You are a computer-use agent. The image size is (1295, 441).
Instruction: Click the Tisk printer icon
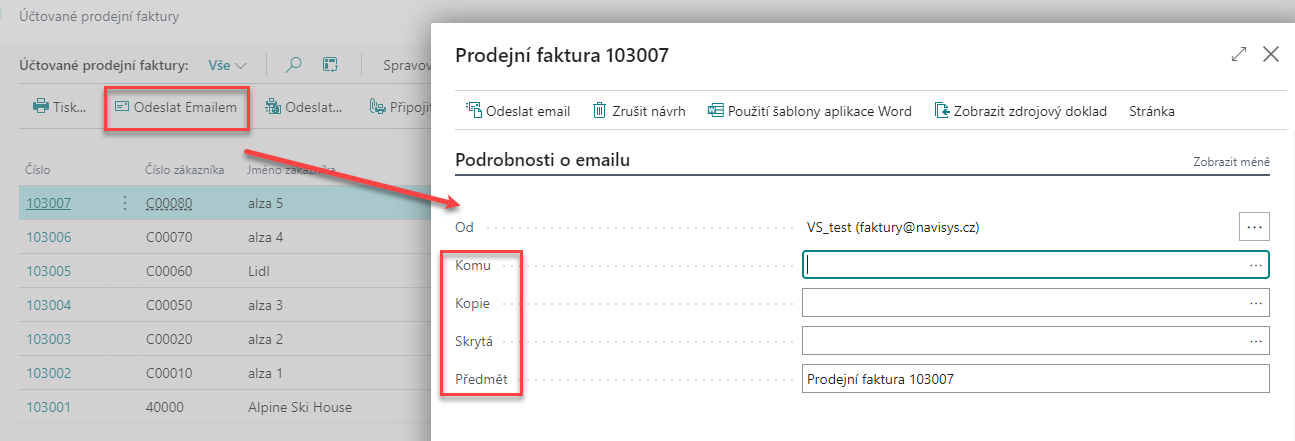coord(41,106)
